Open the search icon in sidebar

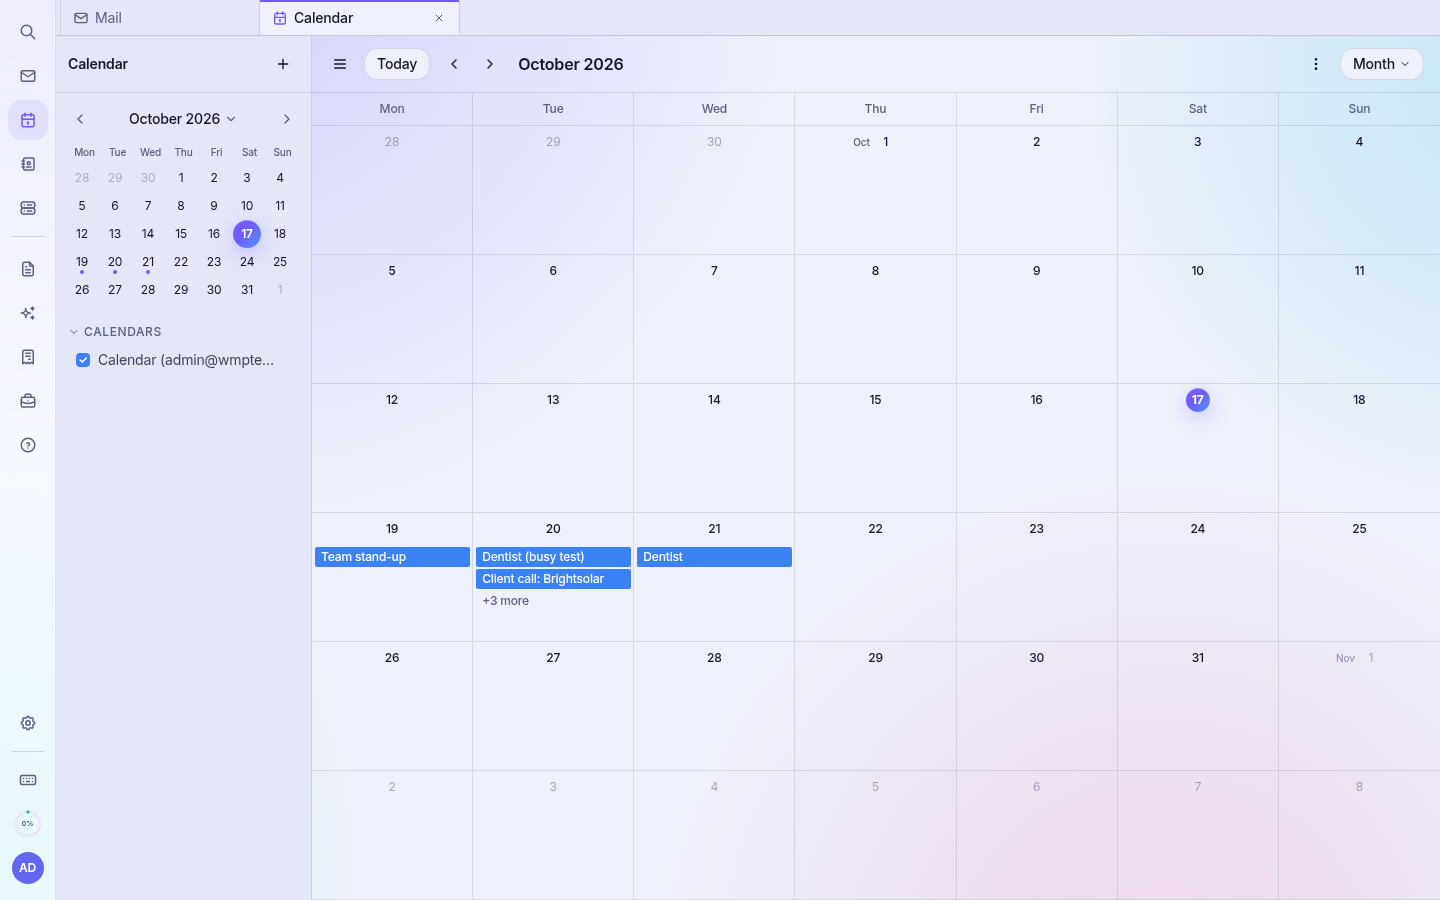[x=28, y=32]
